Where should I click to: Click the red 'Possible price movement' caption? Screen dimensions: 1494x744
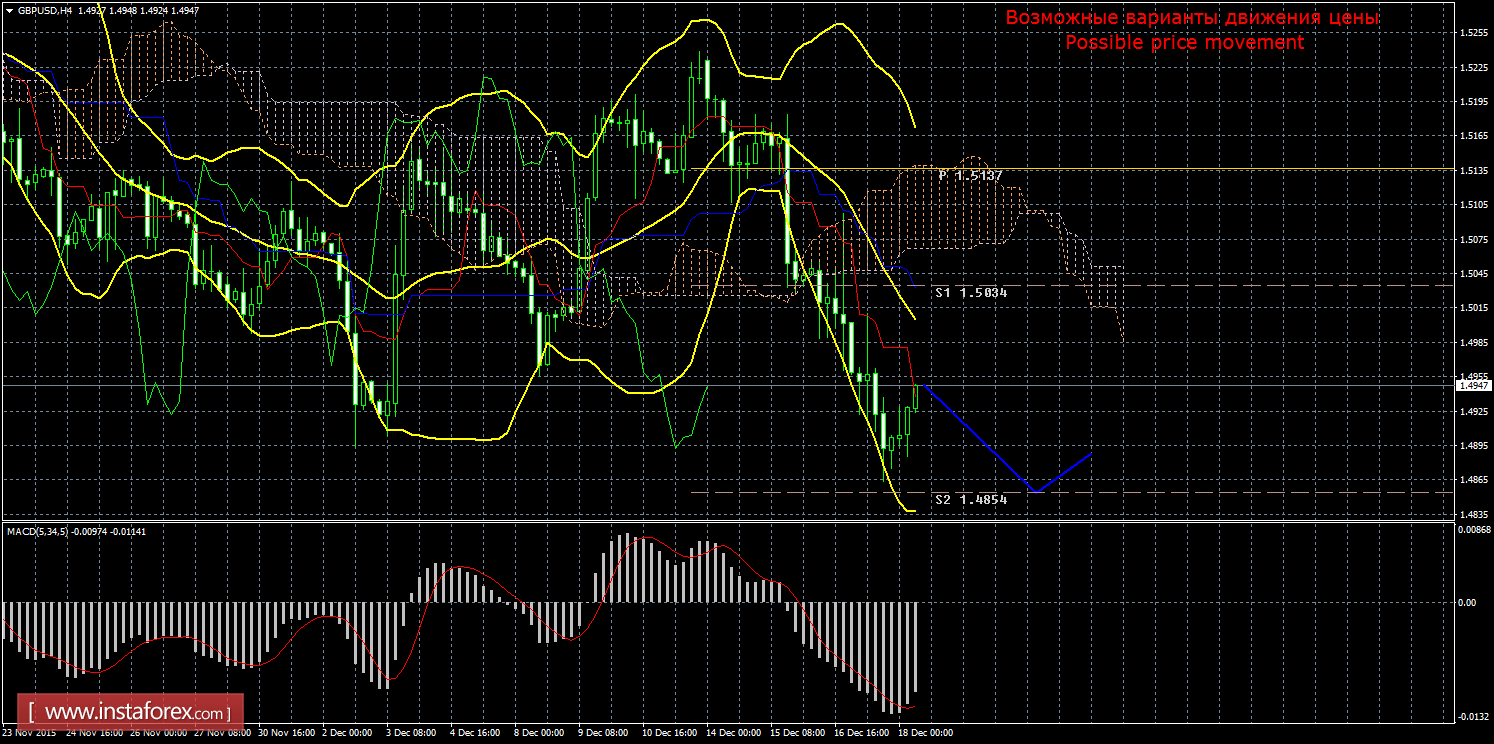coord(1184,43)
